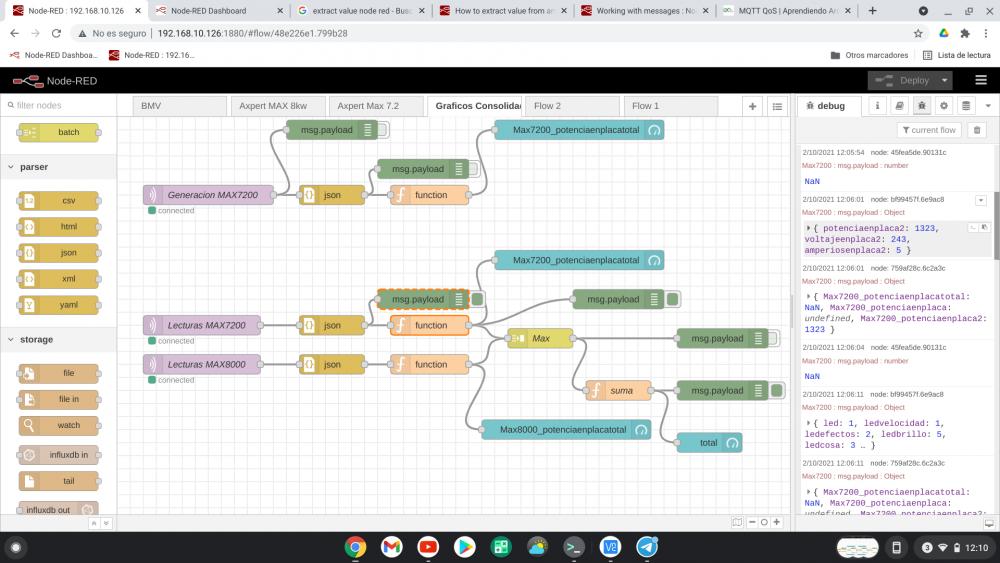Reload the browser page
Screen dimensions: 1000x563
coord(56,33)
